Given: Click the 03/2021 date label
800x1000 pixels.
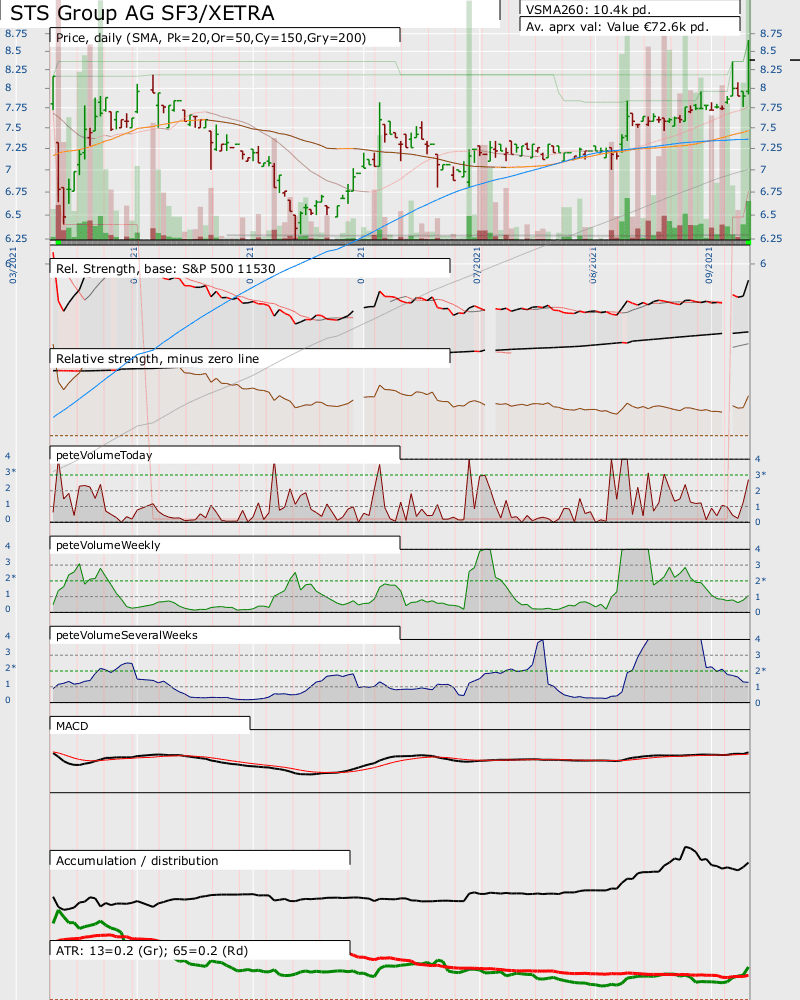Looking at the screenshot, I should 13,265.
